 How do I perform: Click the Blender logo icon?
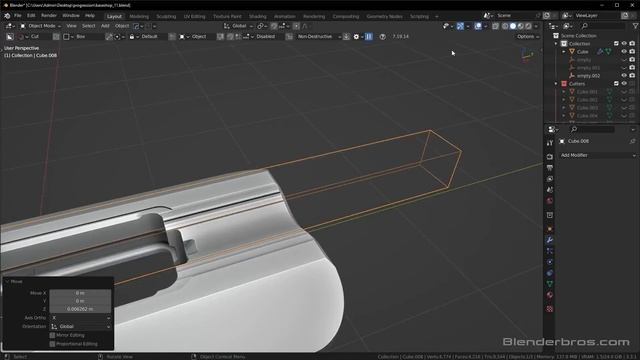[7, 16]
